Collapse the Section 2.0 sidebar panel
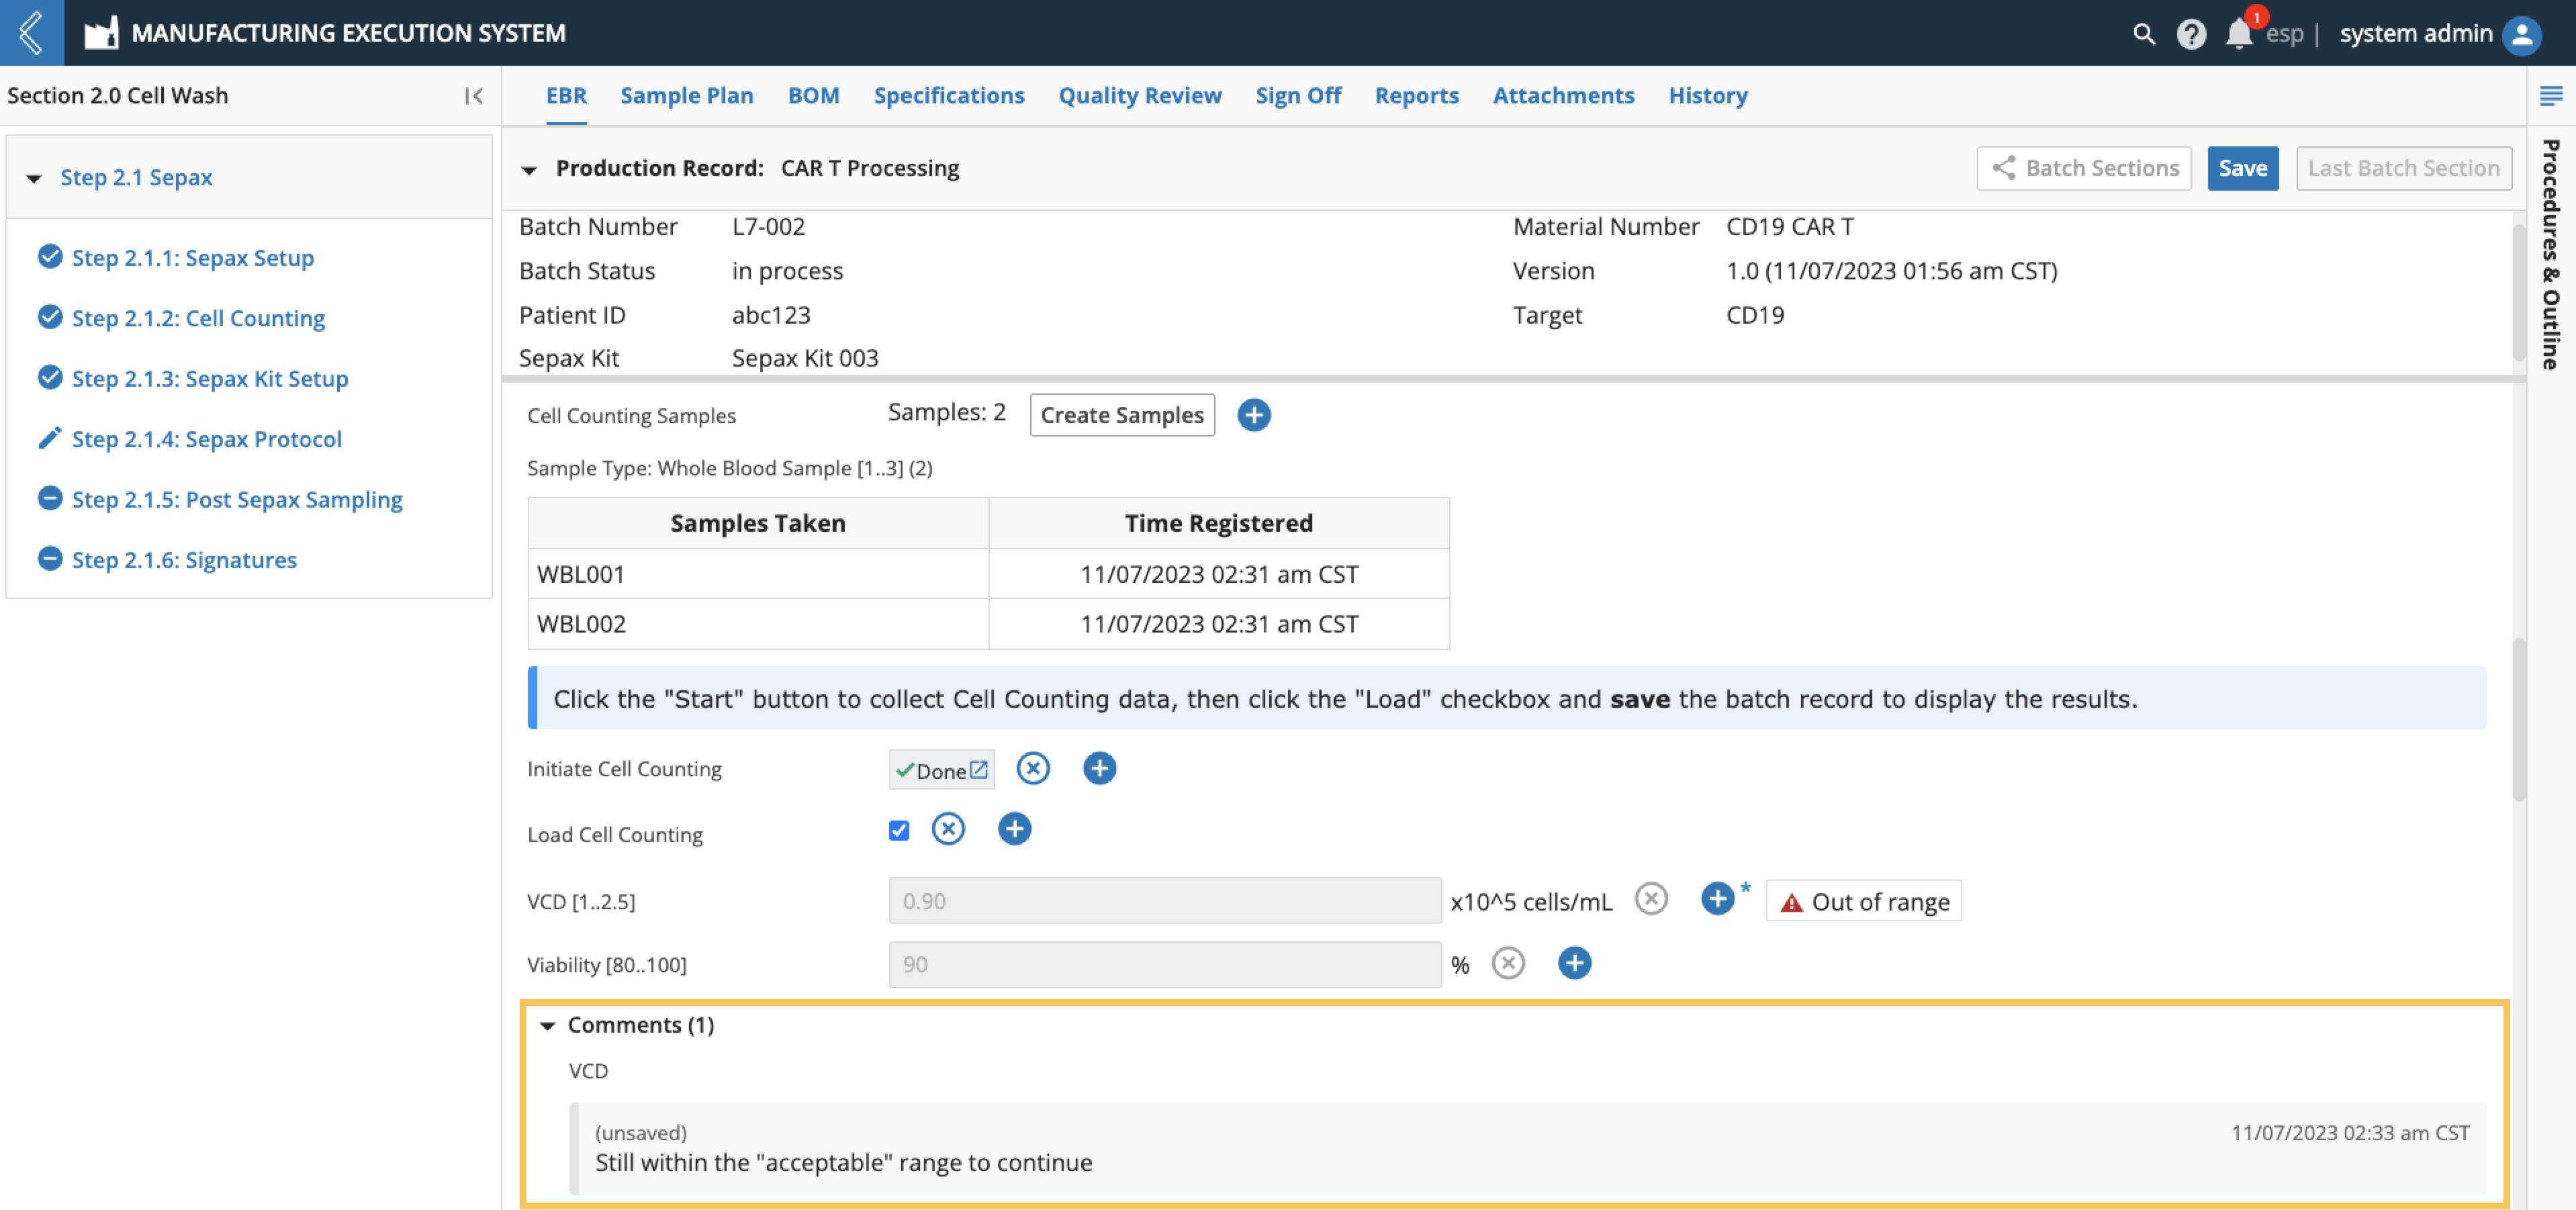This screenshot has height=1210, width=2576. click(474, 96)
